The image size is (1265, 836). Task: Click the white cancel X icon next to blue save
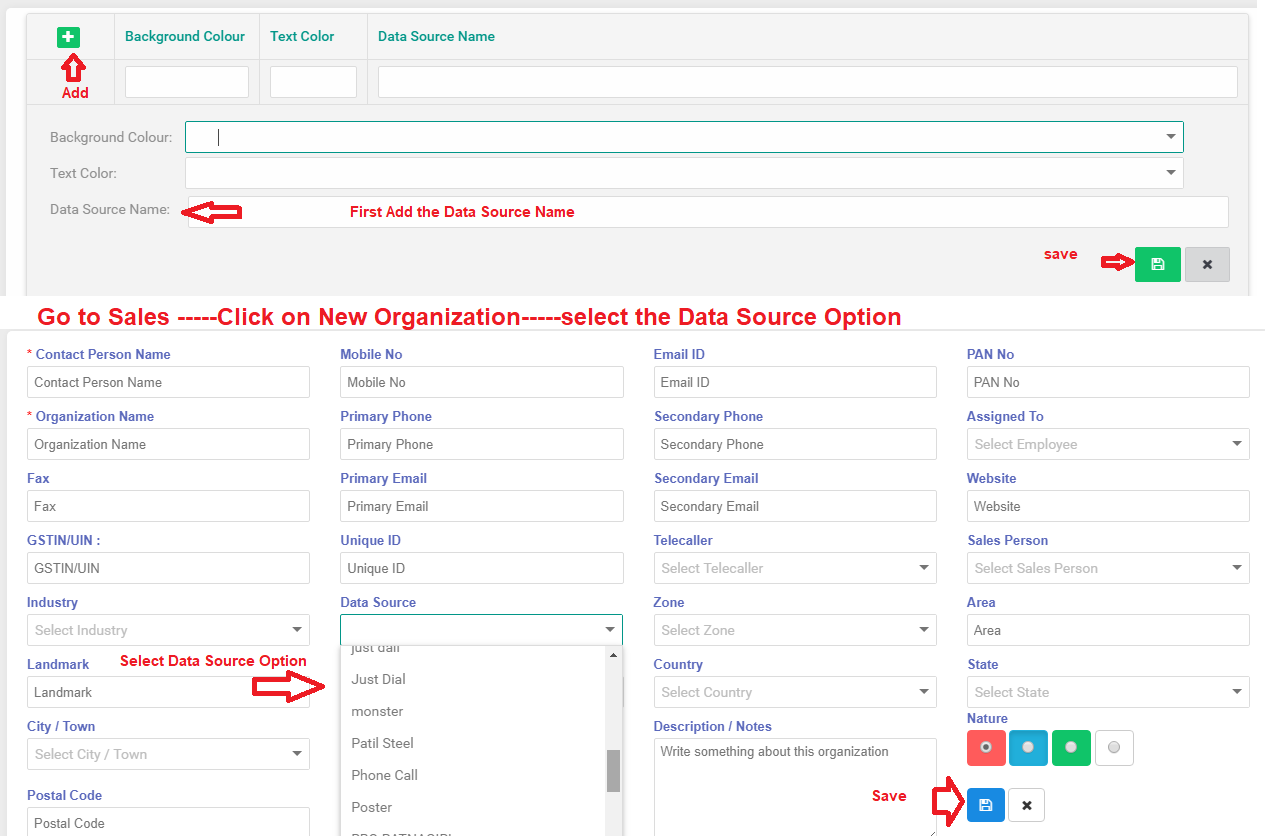coord(1026,805)
